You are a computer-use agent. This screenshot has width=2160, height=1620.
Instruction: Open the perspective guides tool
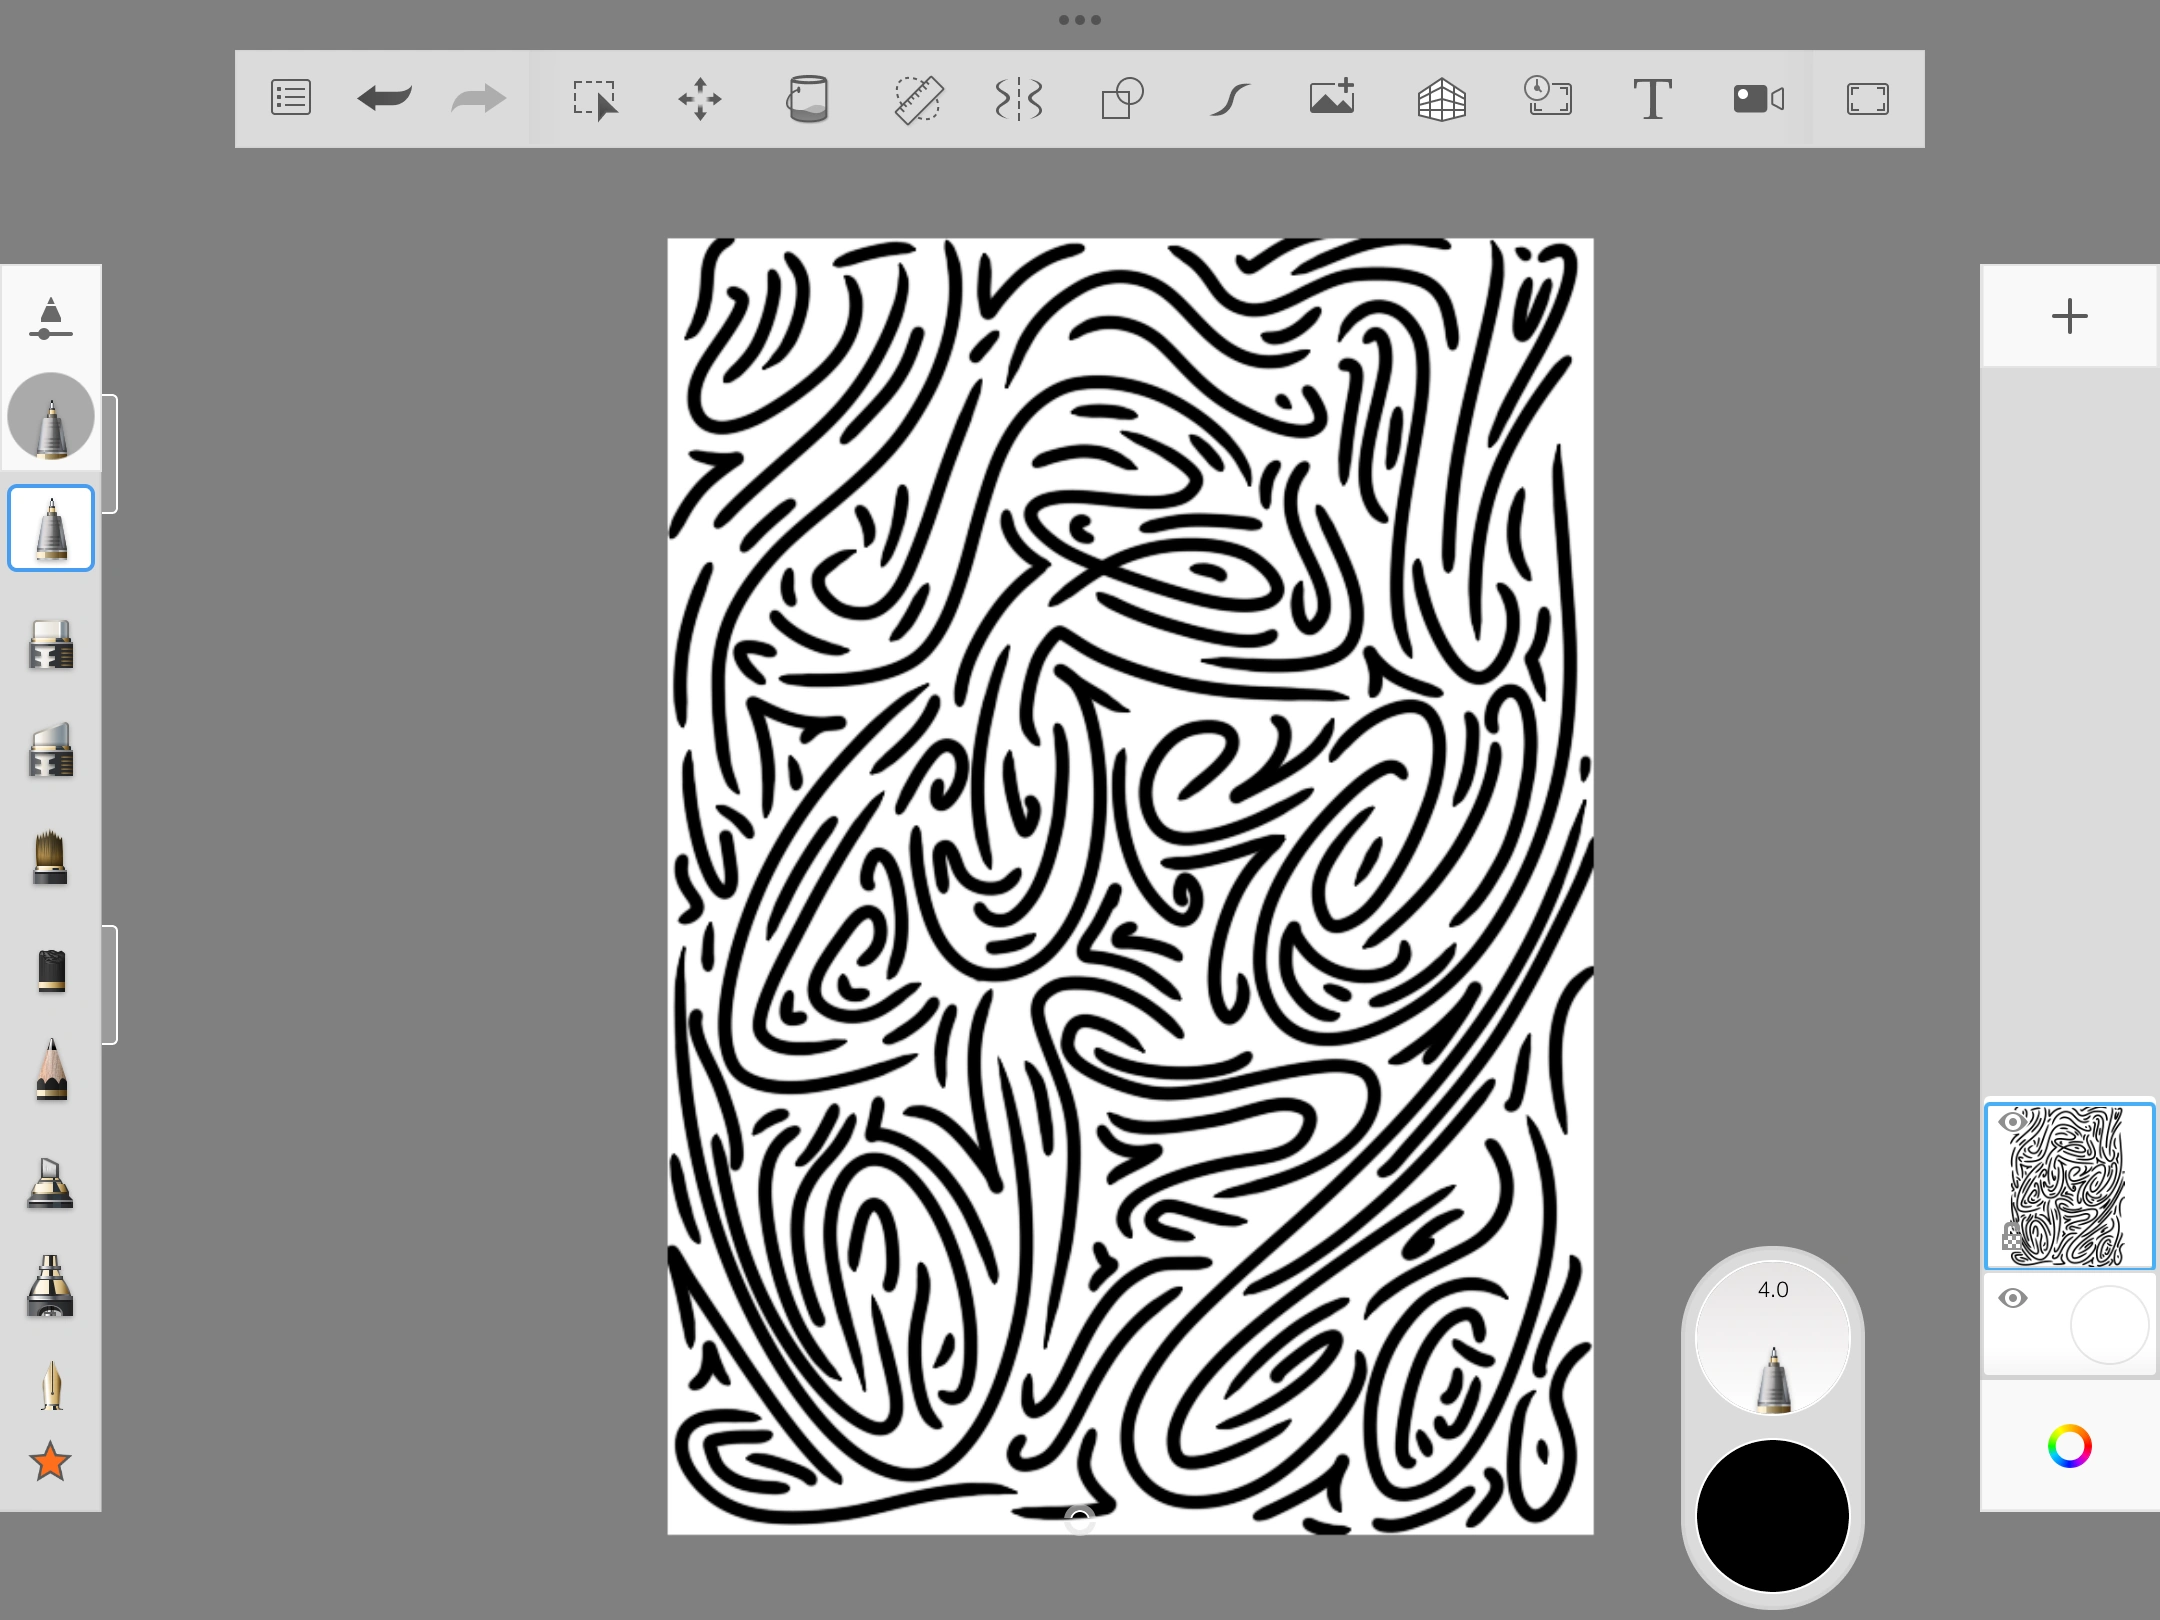point(1441,99)
